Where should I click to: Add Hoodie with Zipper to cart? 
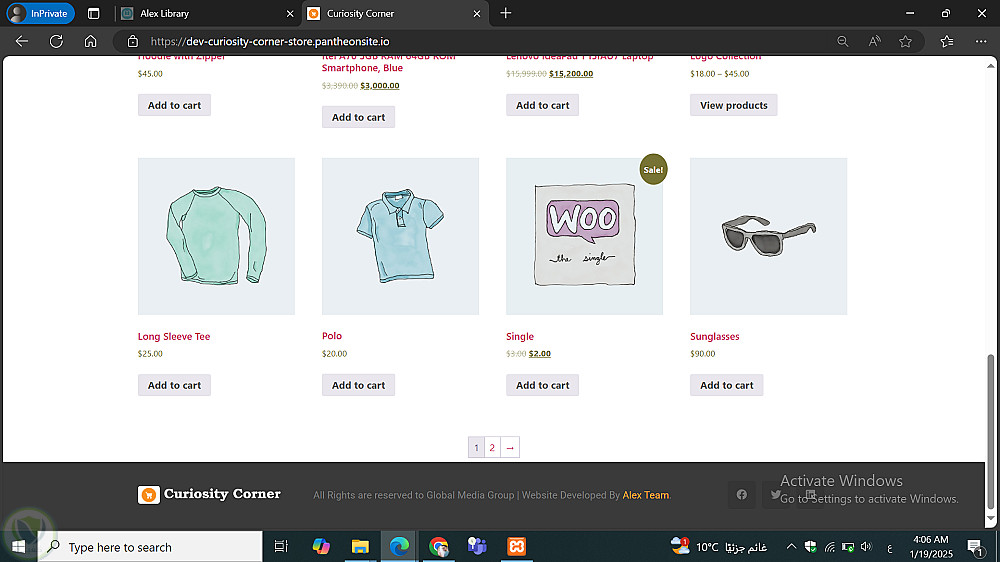[174, 105]
